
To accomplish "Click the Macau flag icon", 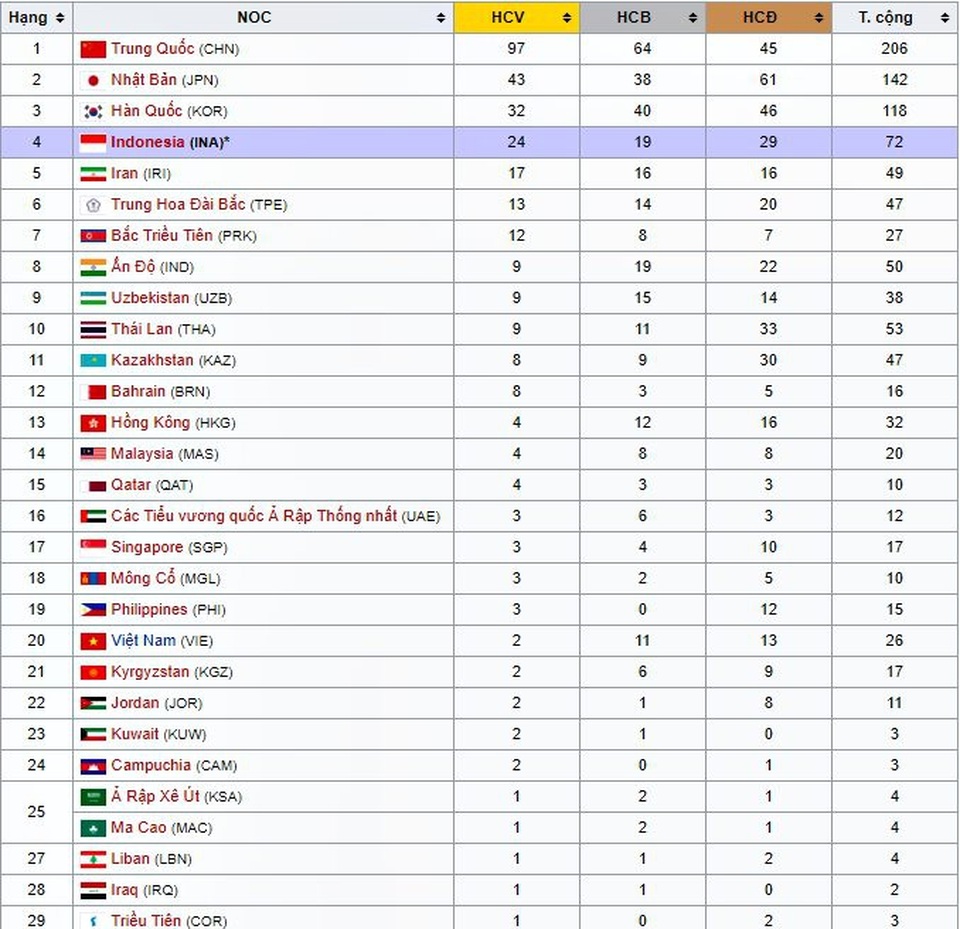I will click(x=93, y=829).
